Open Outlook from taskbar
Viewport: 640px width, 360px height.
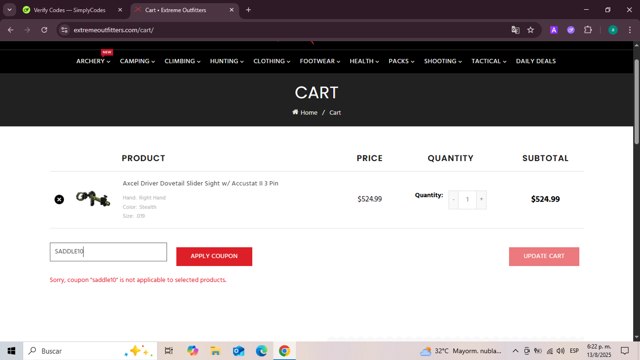[238, 351]
